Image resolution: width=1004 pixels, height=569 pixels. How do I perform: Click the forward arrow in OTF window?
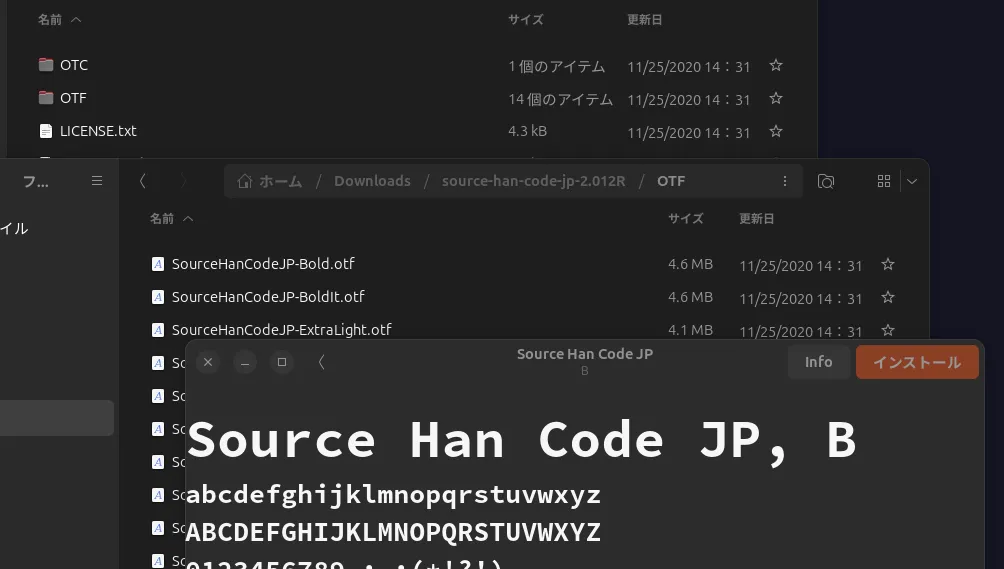coord(183,181)
